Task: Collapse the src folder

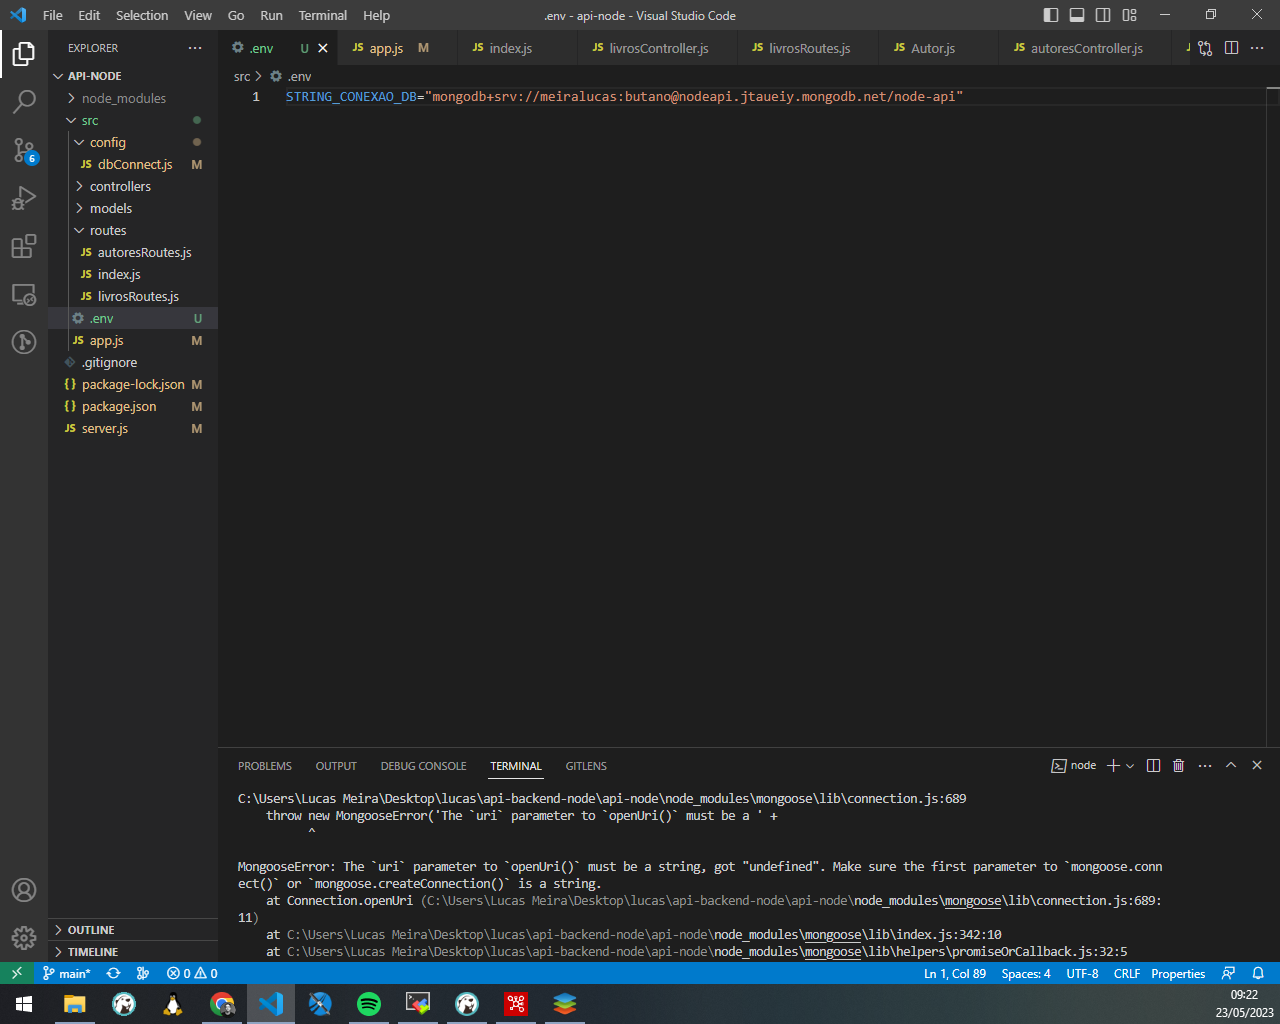Action: [x=133, y=120]
